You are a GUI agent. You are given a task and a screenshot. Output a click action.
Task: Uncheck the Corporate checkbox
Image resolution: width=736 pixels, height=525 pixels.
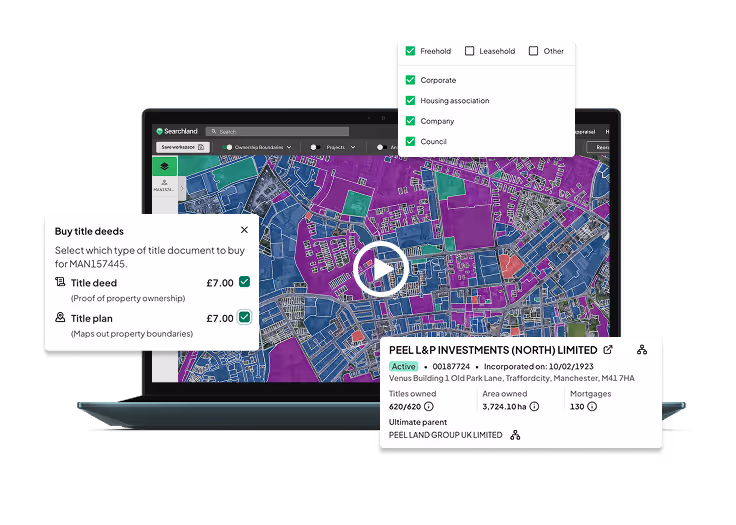pyautogui.click(x=410, y=80)
